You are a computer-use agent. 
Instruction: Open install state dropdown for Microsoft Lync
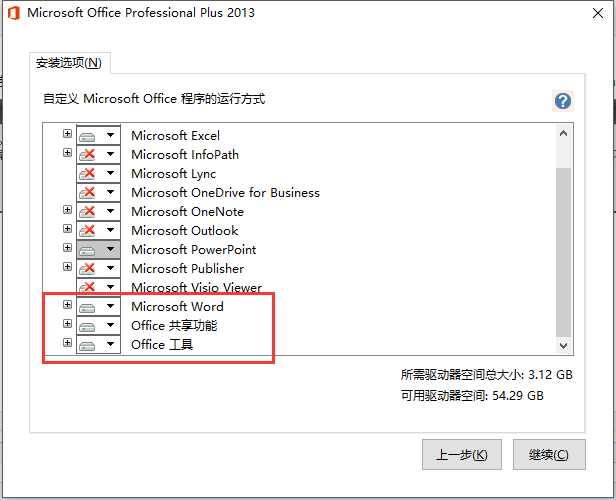98,173
